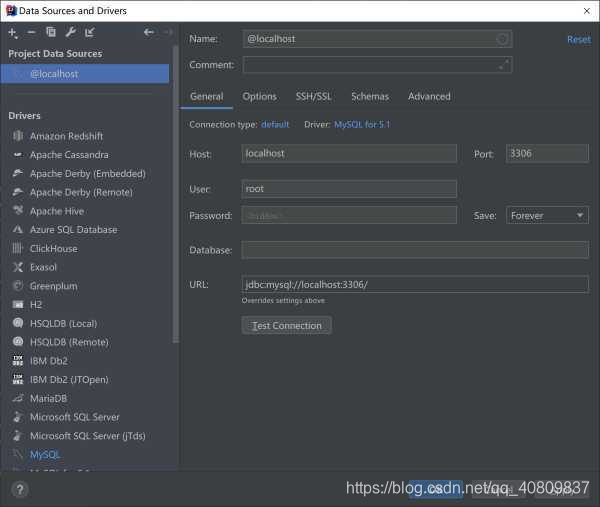Duplicate the selected data source

click(x=51, y=33)
